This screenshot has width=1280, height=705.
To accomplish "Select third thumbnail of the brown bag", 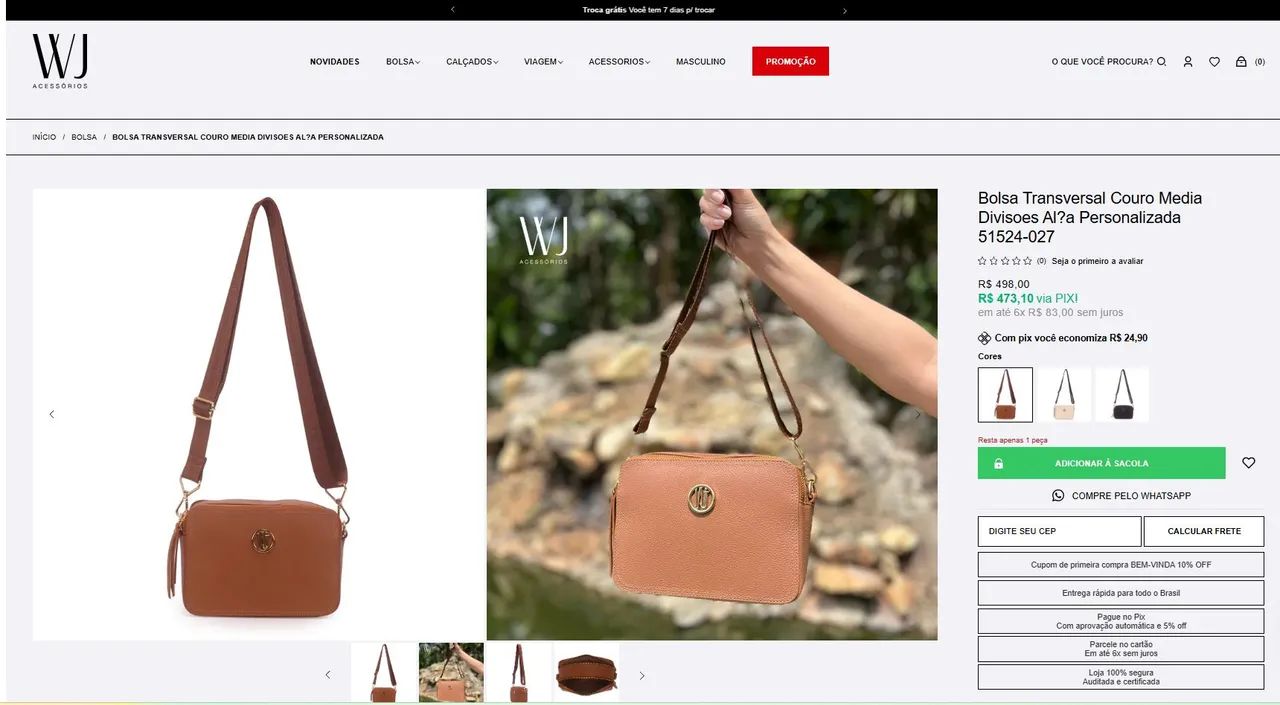I will 518,673.
